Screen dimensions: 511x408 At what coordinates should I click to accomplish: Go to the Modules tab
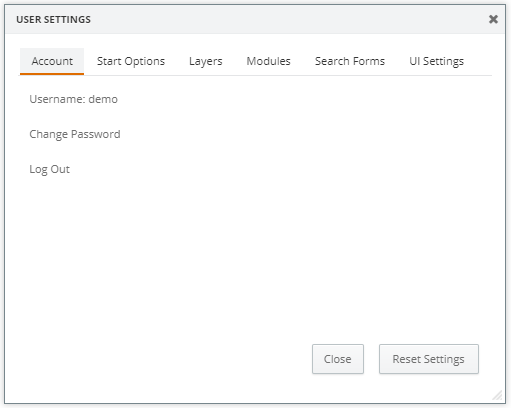(268, 61)
